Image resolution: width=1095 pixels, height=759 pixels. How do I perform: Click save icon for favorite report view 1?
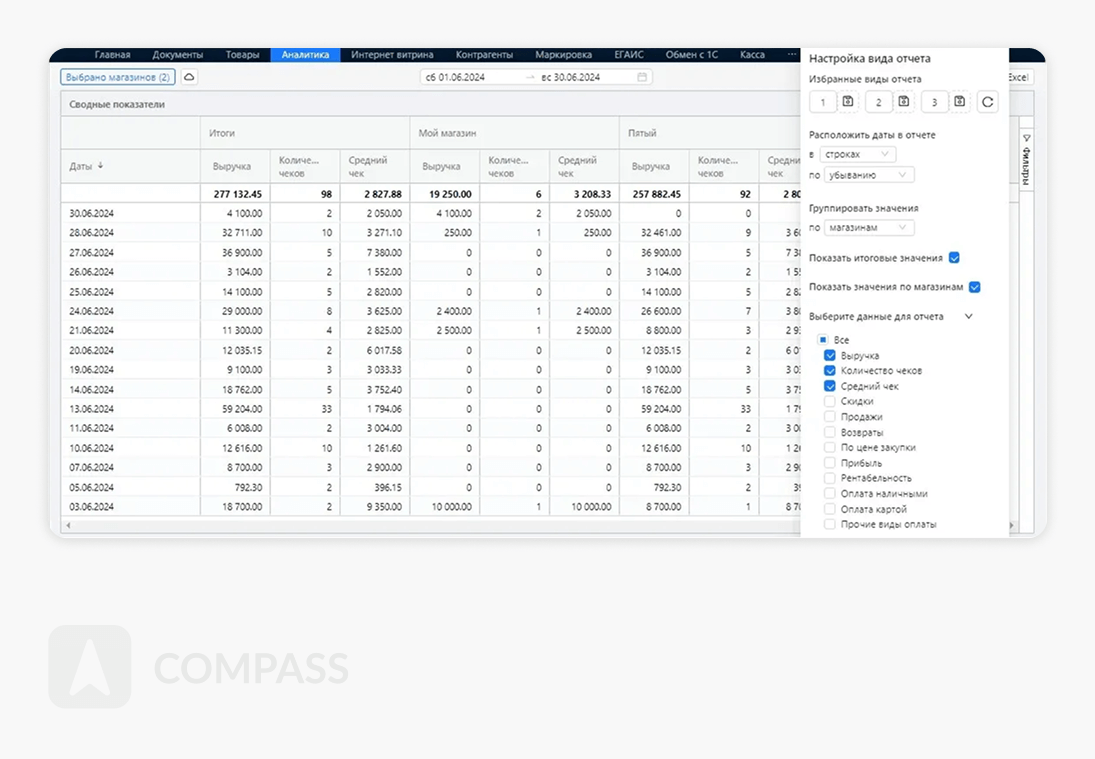pos(848,102)
